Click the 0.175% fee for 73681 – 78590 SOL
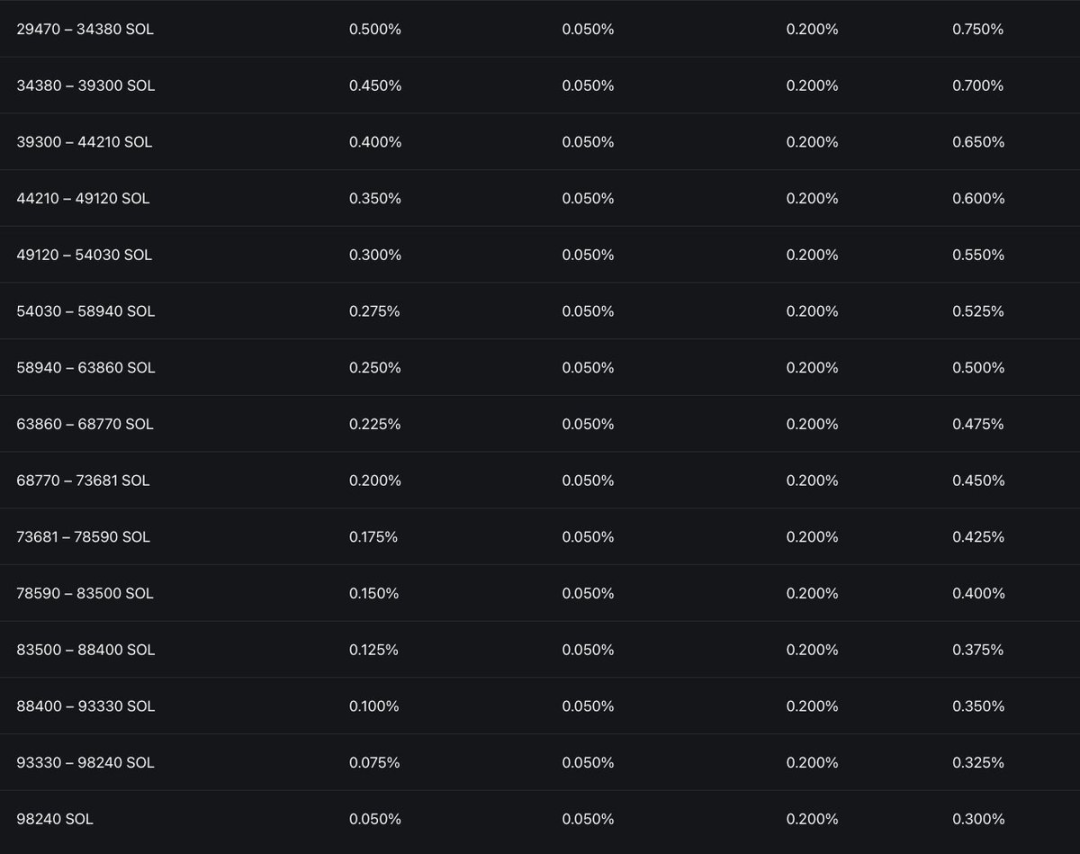This screenshot has height=854, width=1080. pos(373,537)
